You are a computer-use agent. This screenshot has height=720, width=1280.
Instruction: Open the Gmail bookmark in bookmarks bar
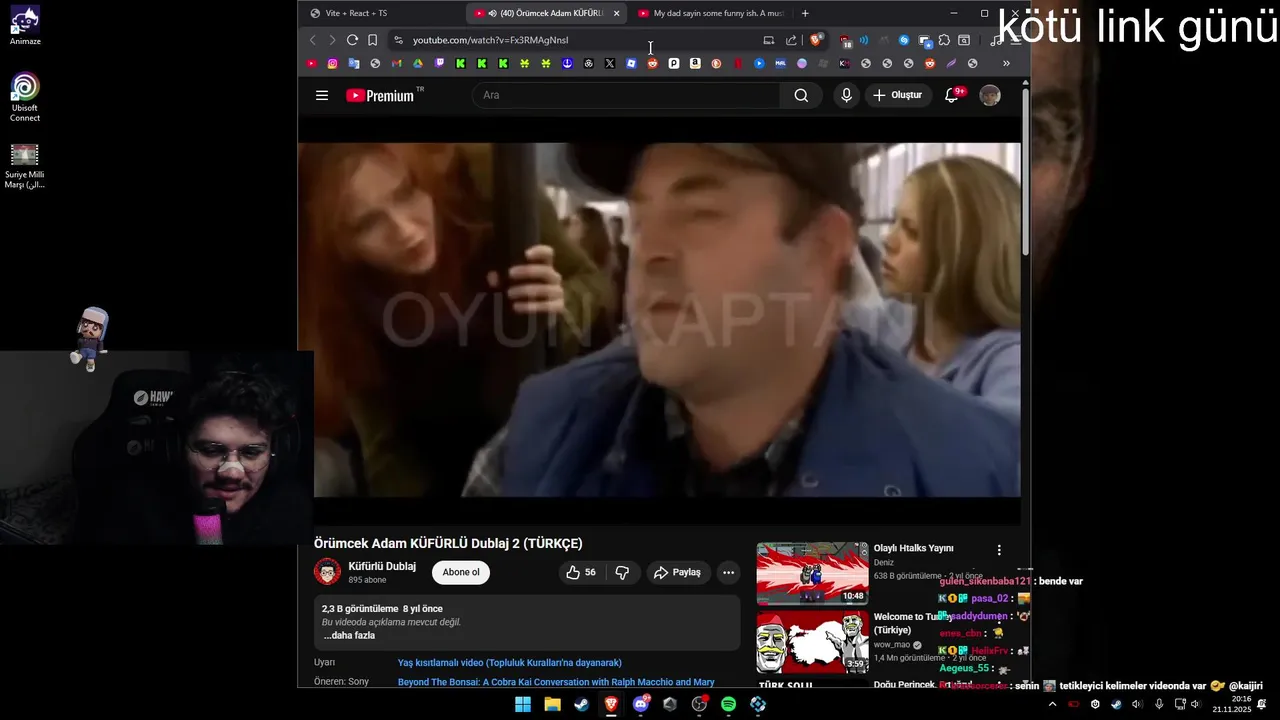(396, 63)
